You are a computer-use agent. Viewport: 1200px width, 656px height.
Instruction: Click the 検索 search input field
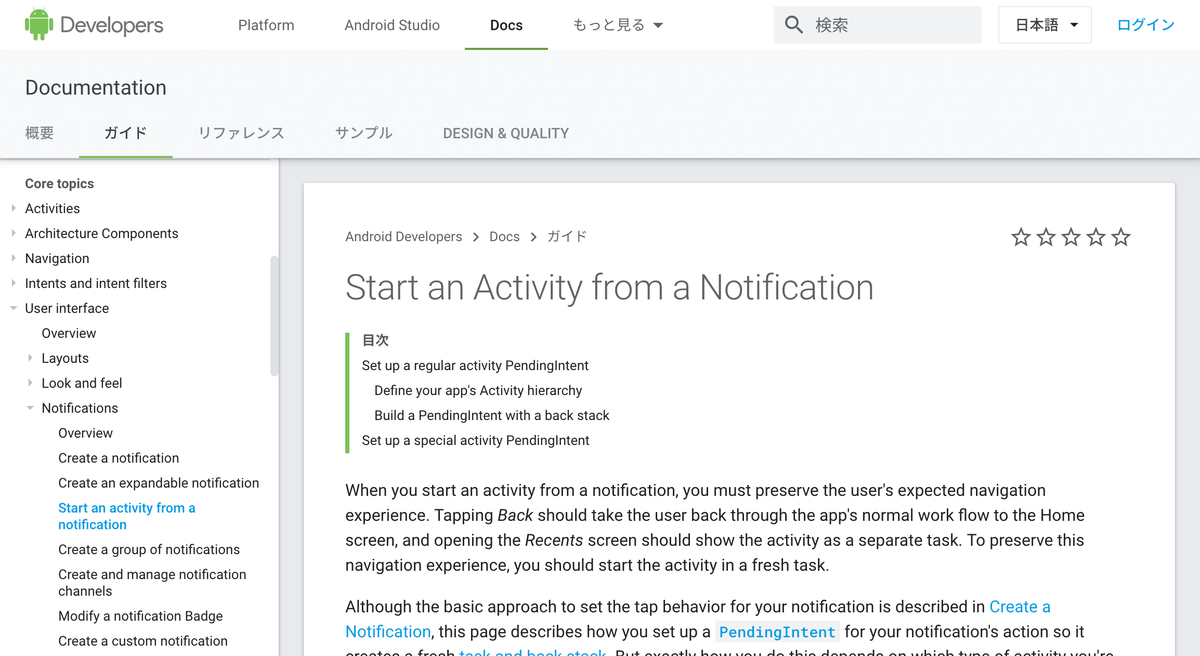pos(877,25)
